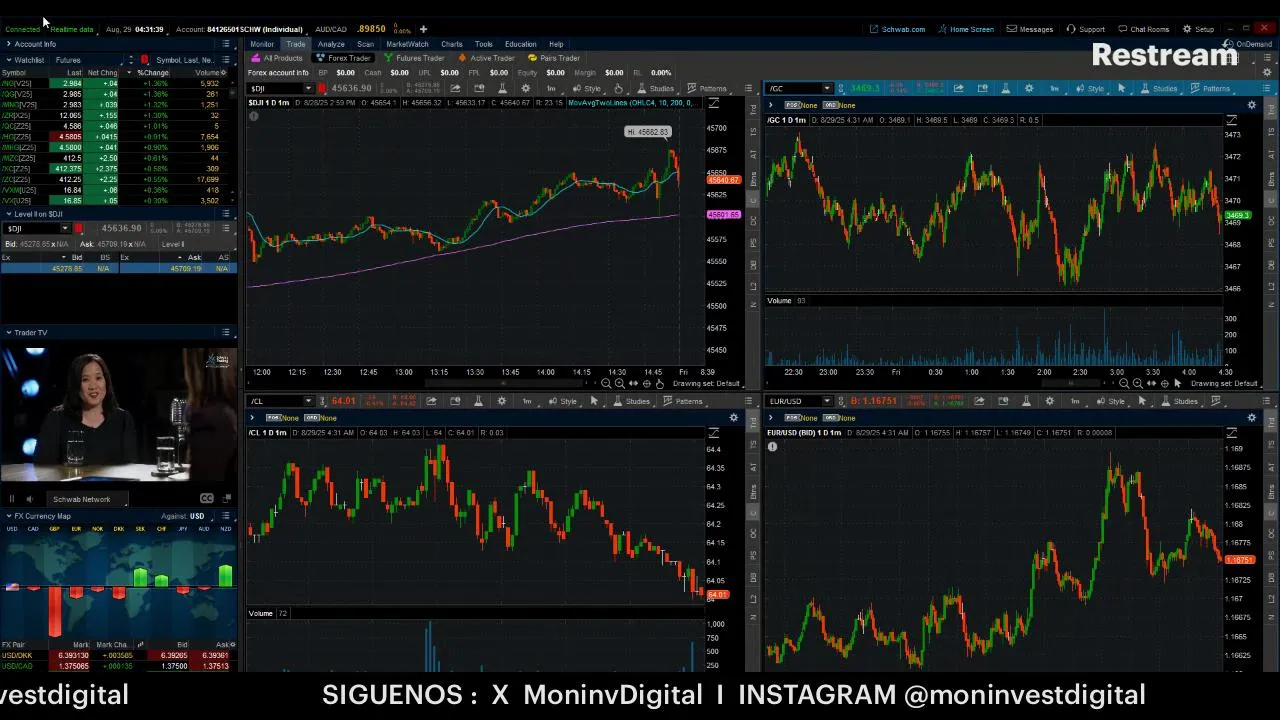Sort watchlist by %Change column
This screenshot has width=1280, height=720.
(x=153, y=73)
